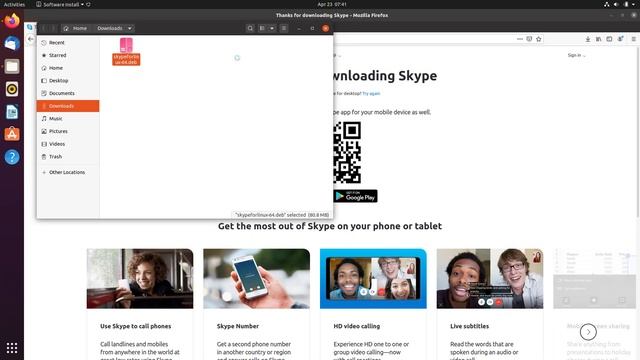Select the skypeforlinux-64.deb file

[x=126, y=51]
